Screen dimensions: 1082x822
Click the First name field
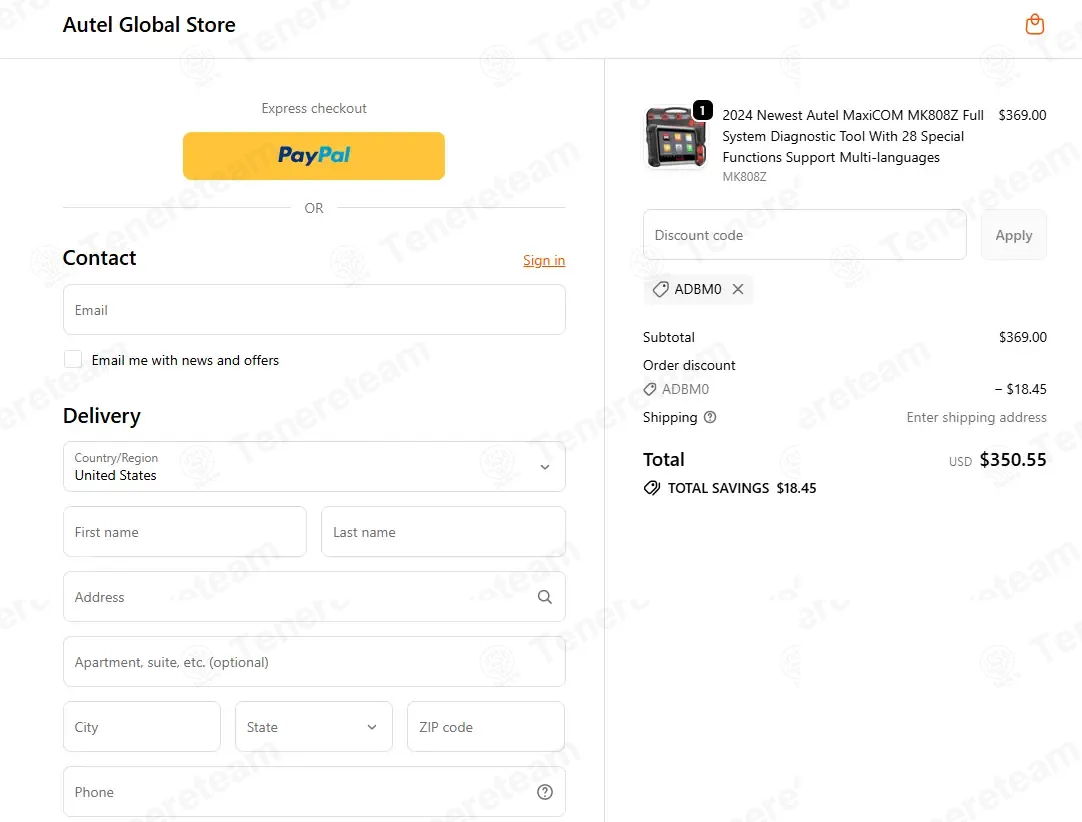[x=185, y=532]
